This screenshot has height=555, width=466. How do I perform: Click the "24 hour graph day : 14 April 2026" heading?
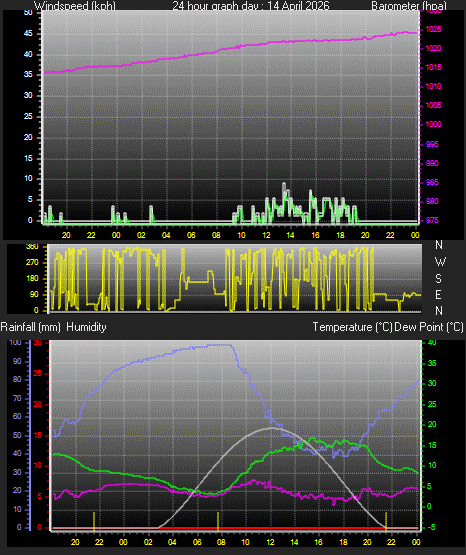[251, 6]
